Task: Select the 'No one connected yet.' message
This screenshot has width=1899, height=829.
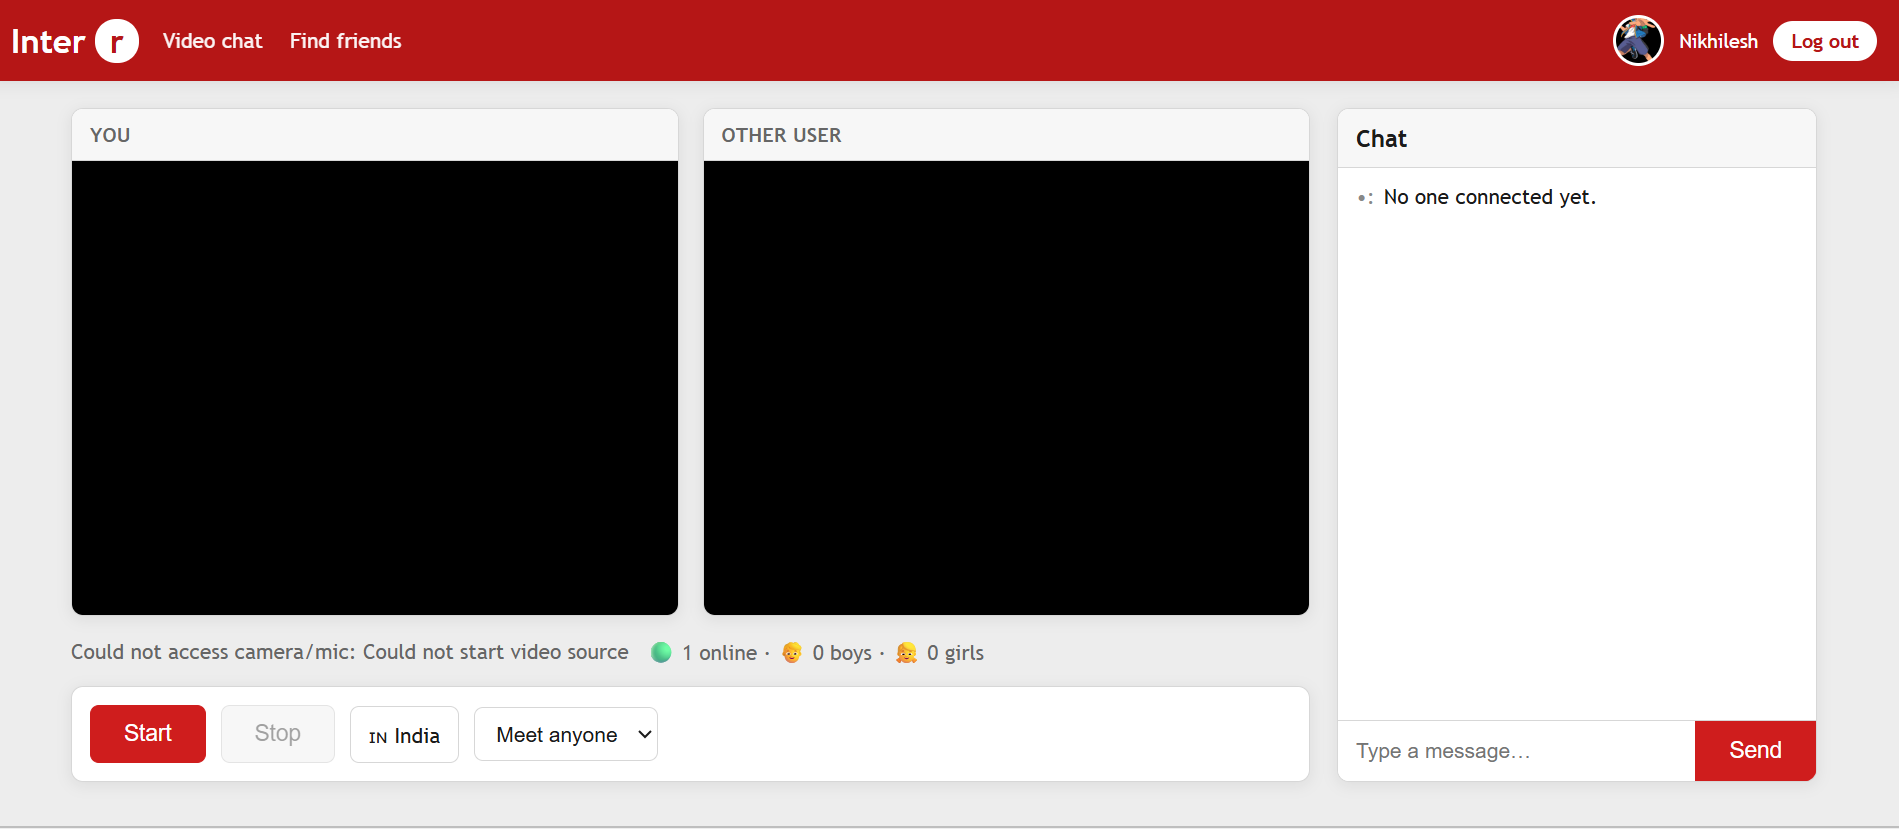Action: click(x=1489, y=198)
